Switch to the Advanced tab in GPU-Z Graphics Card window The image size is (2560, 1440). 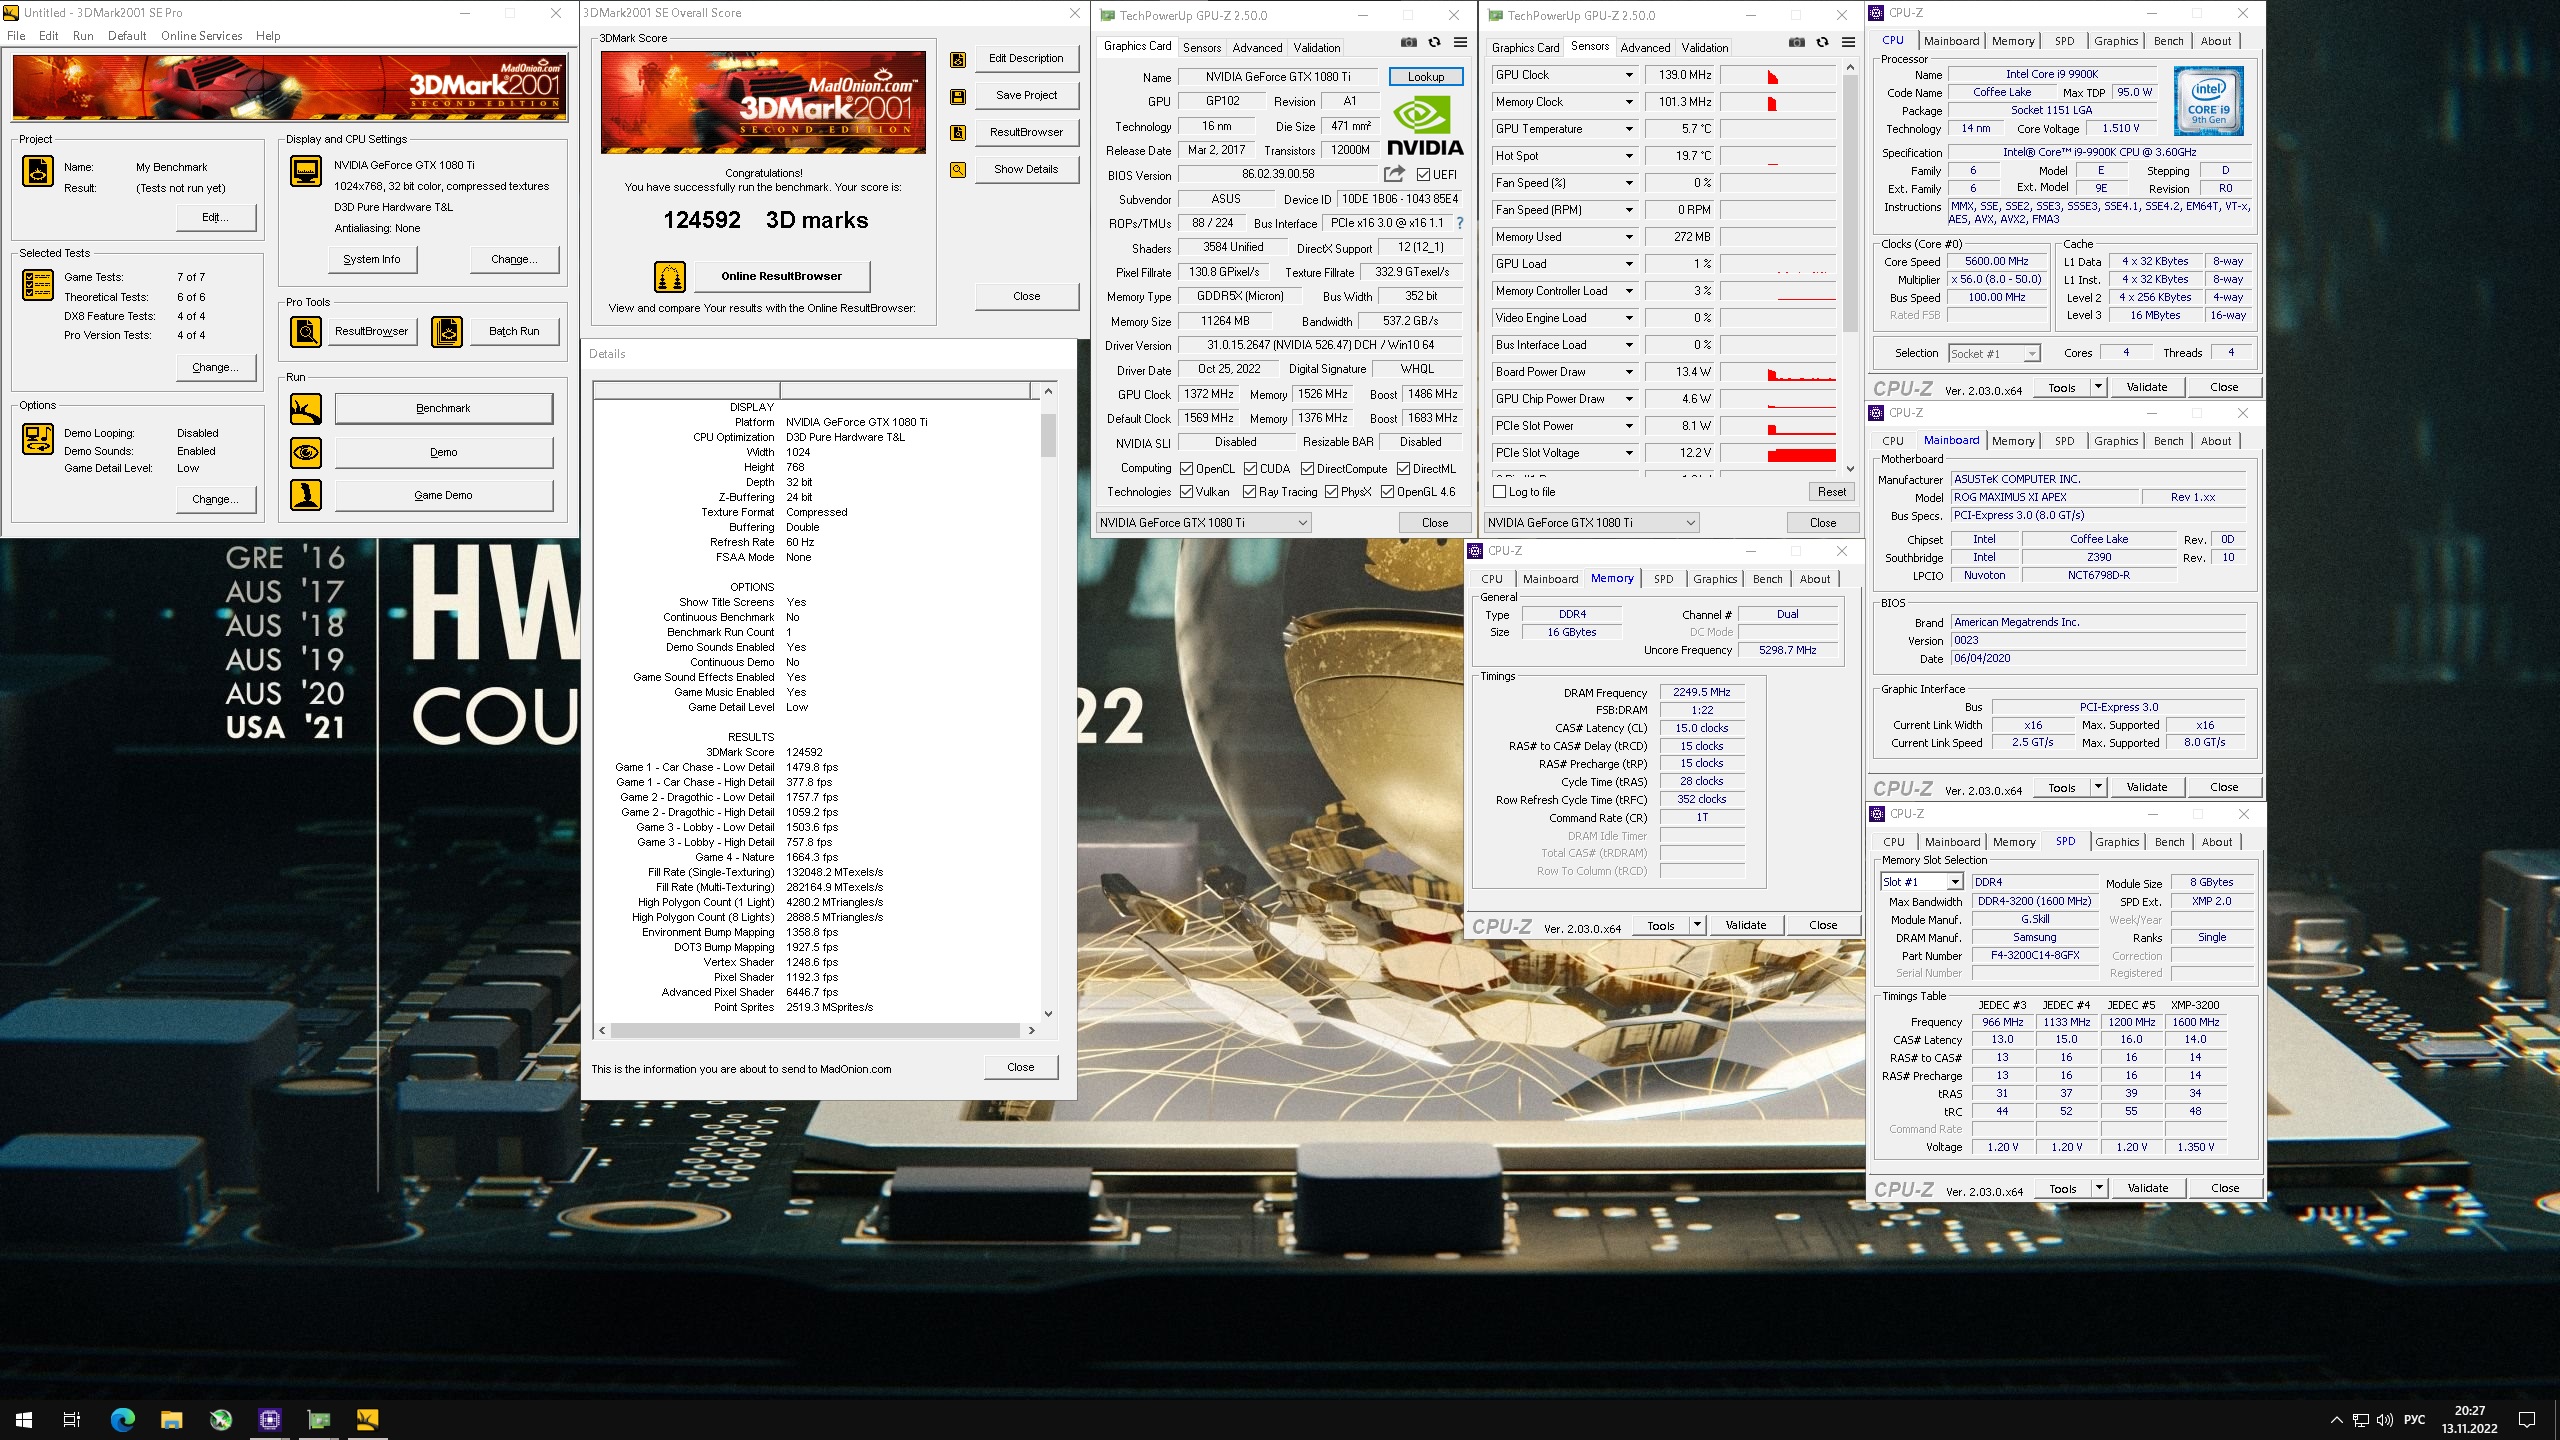point(1257,47)
